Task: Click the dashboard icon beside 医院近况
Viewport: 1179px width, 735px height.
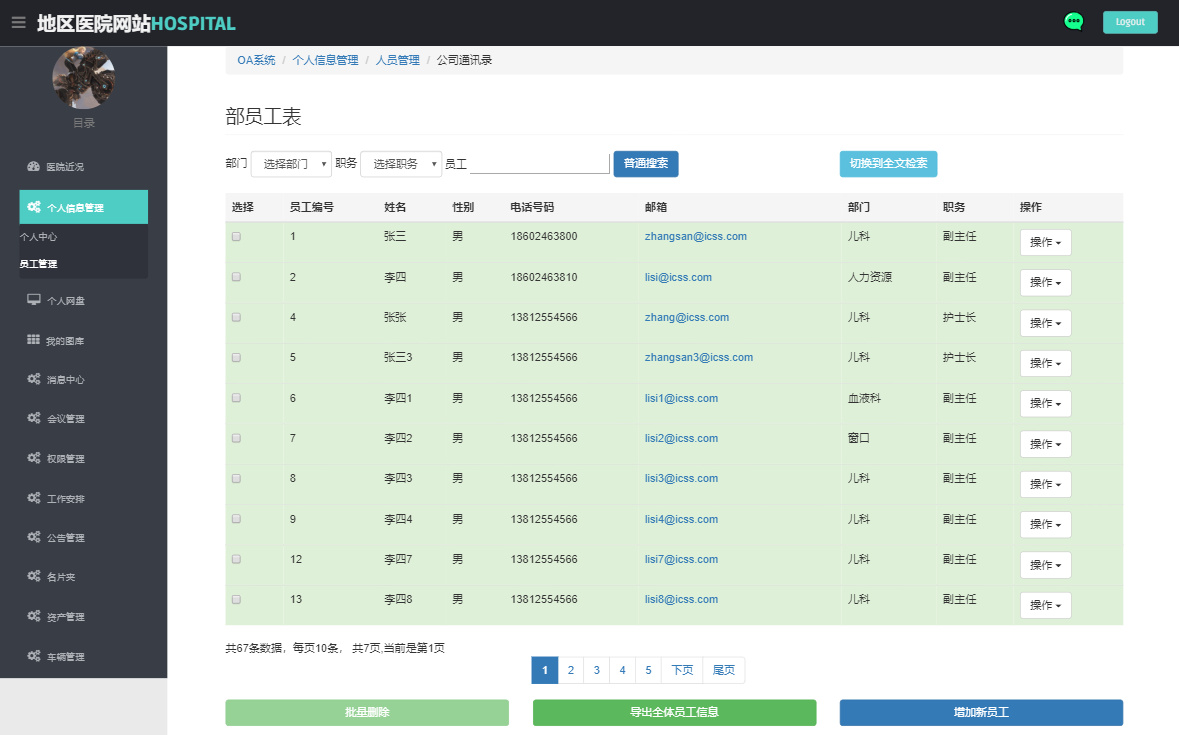Action: pos(33,167)
